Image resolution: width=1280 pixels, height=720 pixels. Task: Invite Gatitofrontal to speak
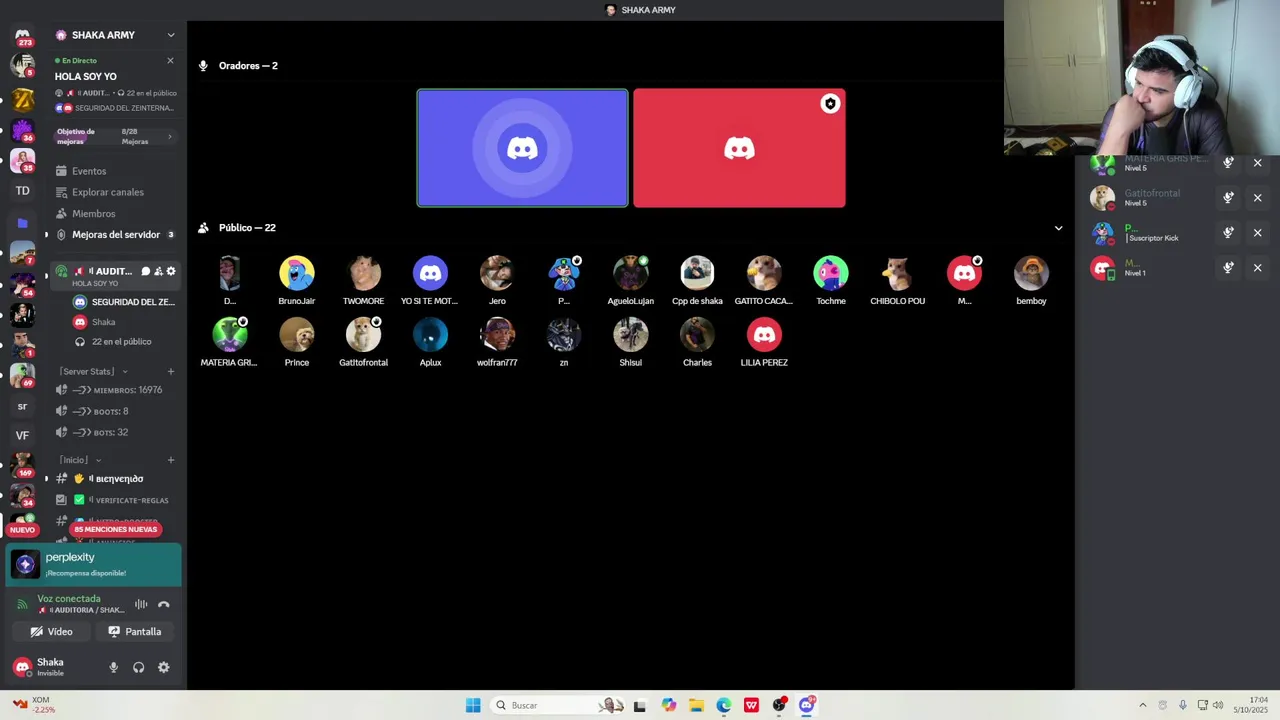[x=1228, y=198]
